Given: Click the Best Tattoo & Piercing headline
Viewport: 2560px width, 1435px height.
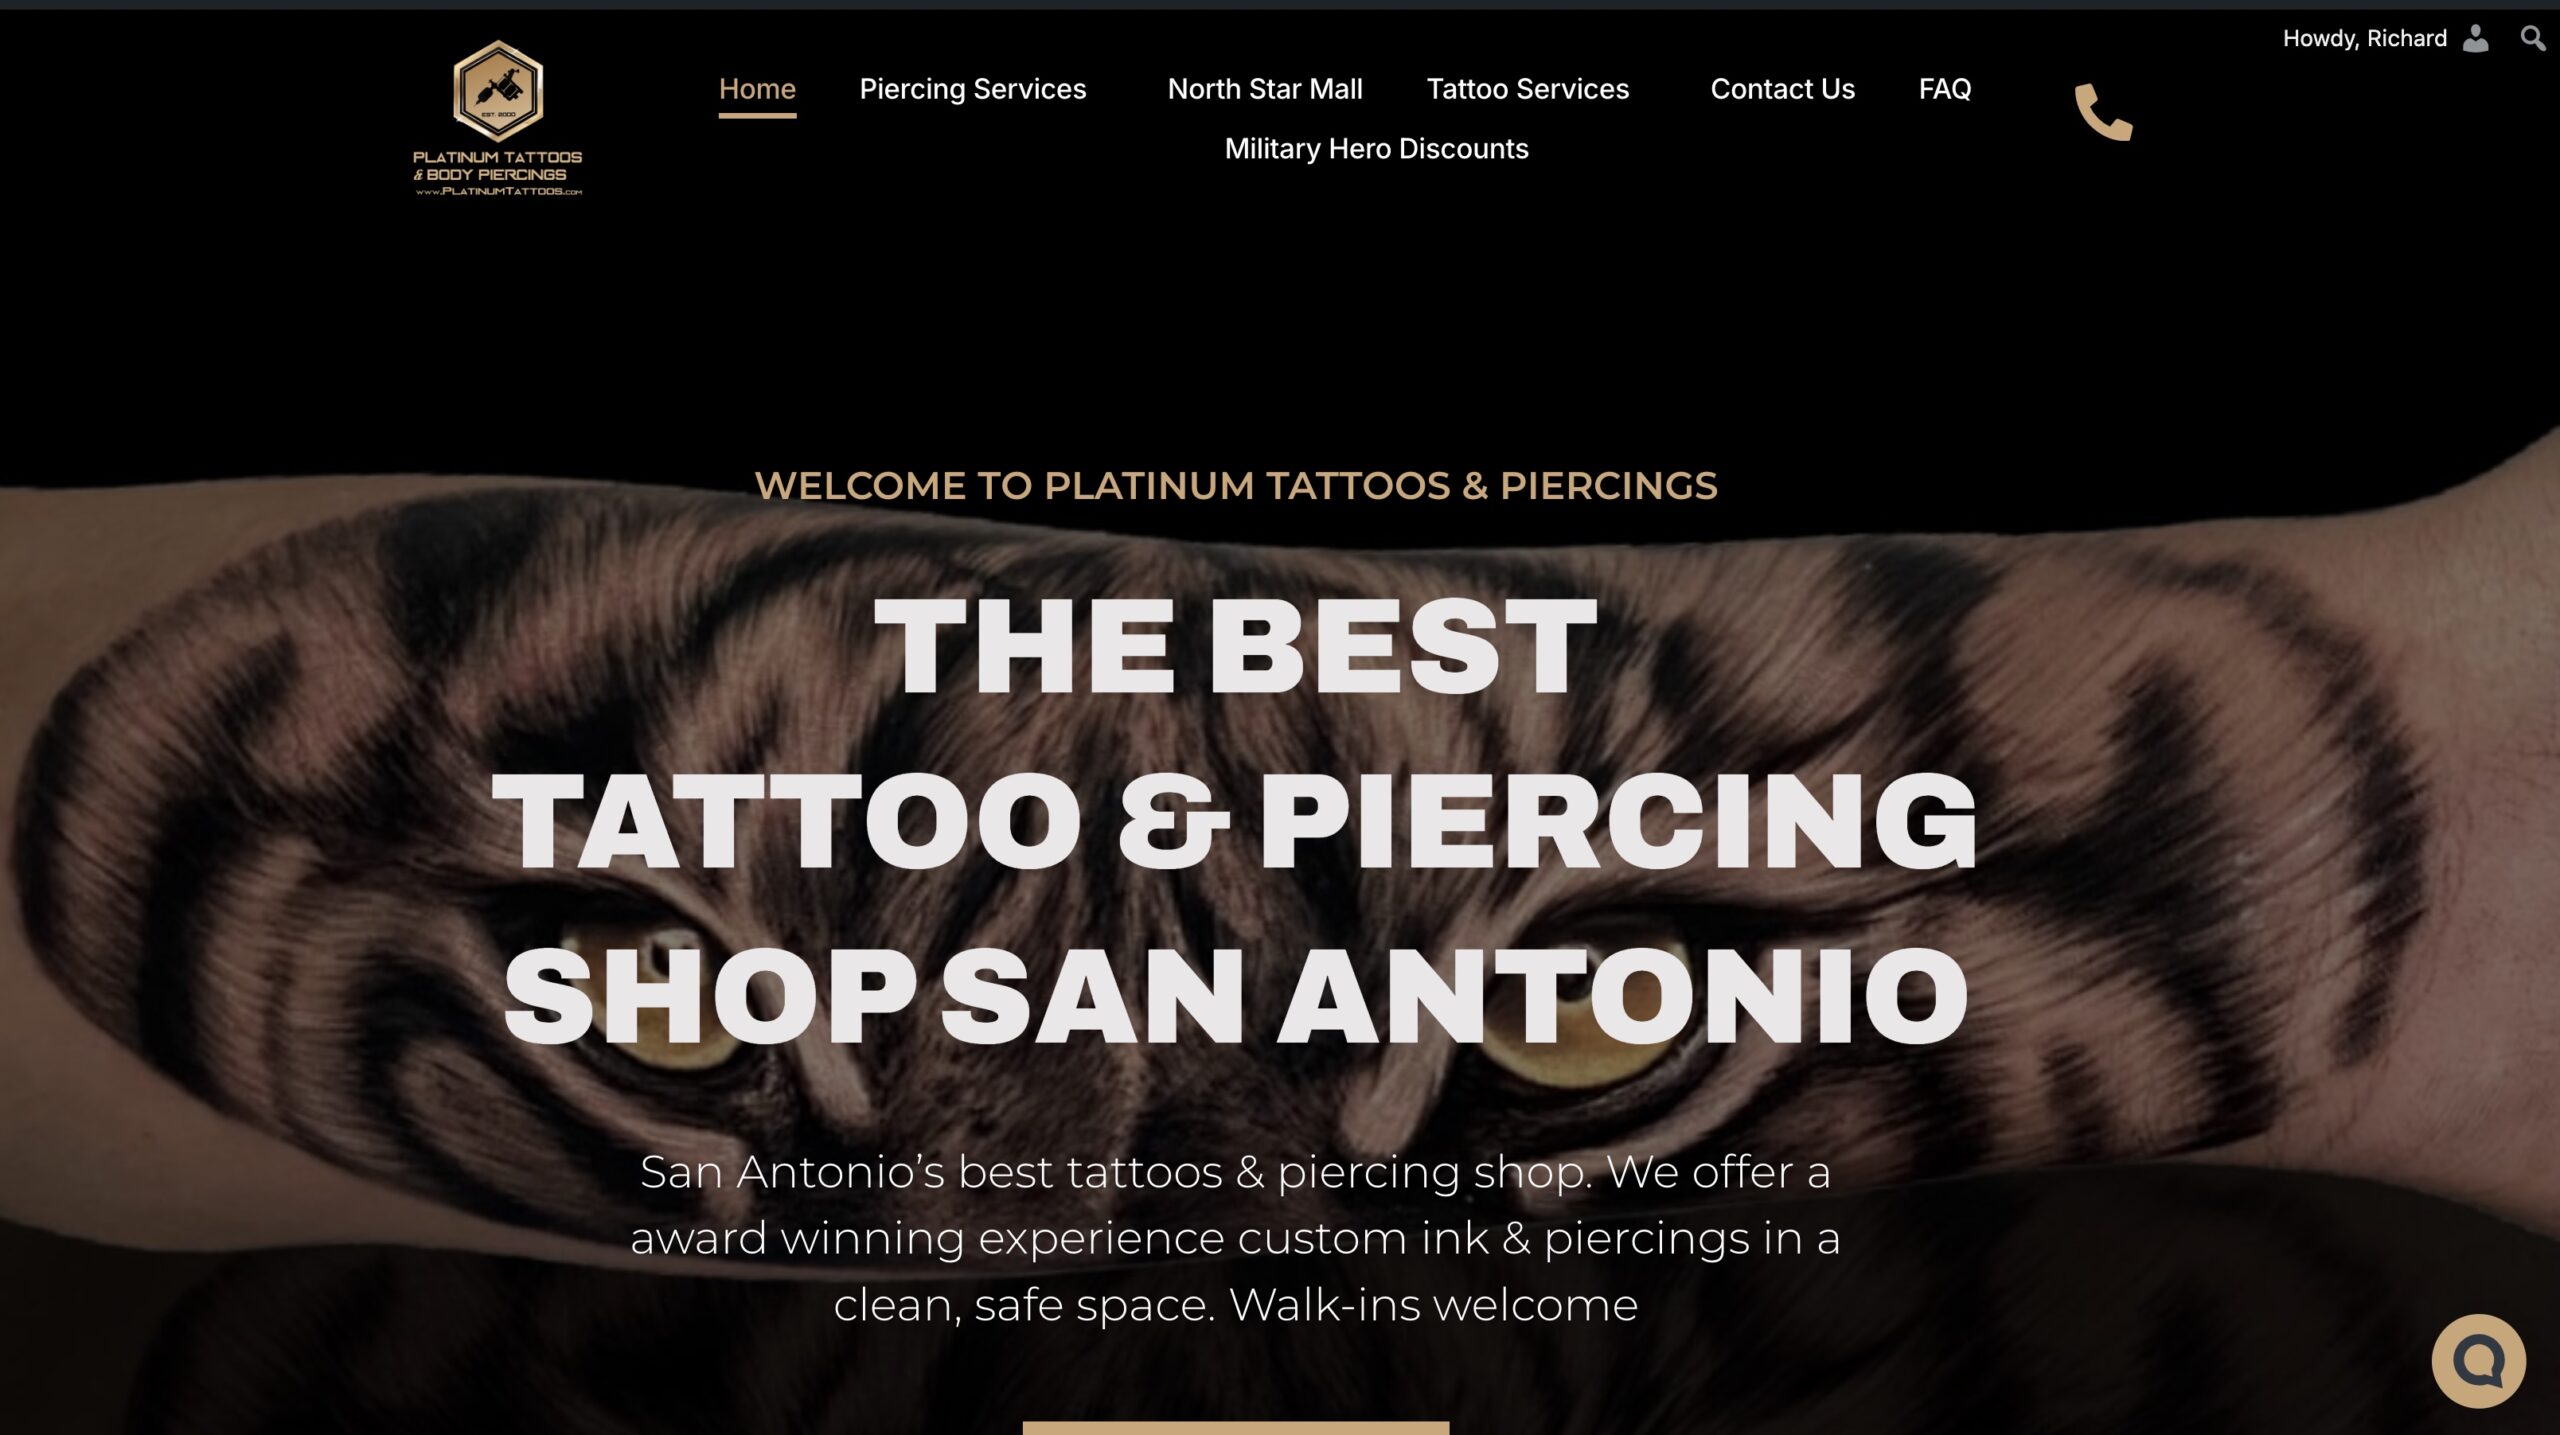Looking at the screenshot, I should 1235,820.
